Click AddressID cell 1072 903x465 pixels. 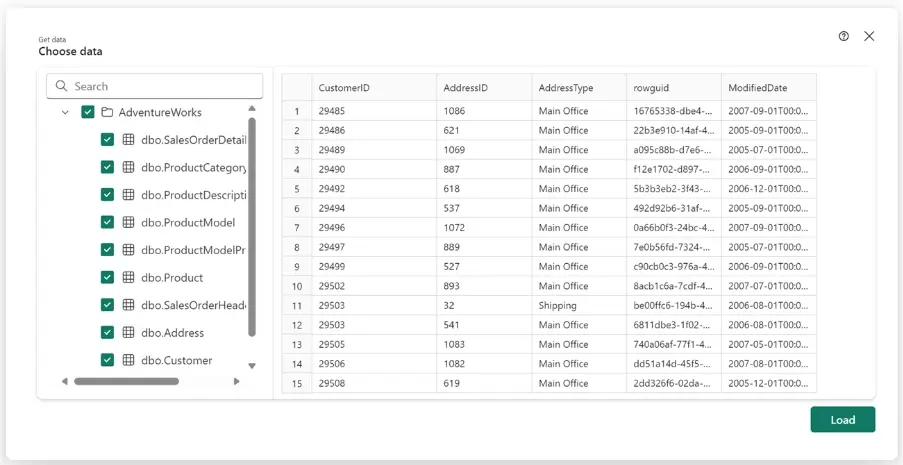(x=484, y=228)
